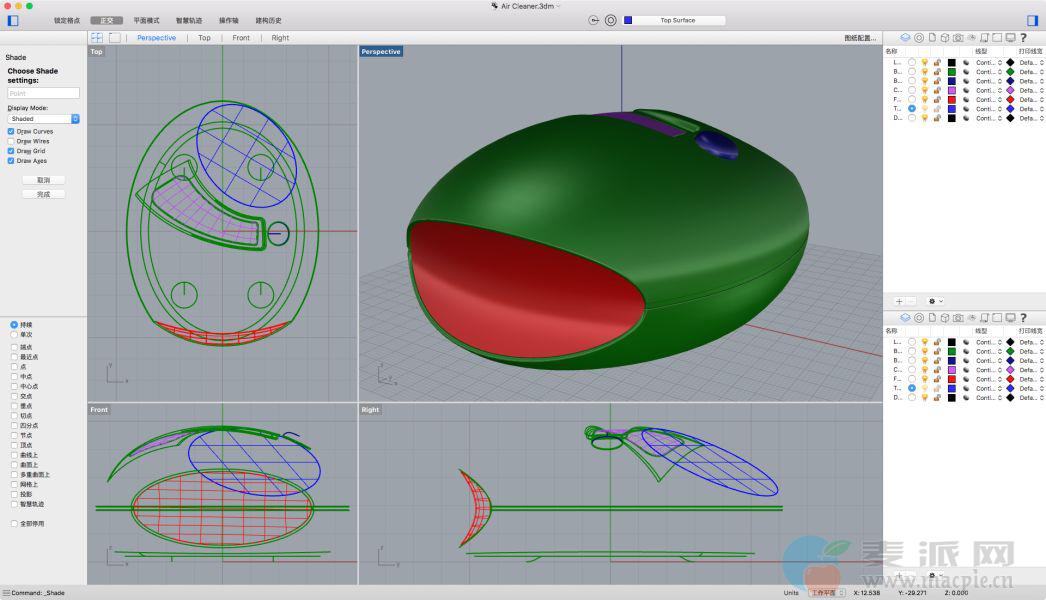Click the lock icon on first layer row
The width and height of the screenshot is (1046, 600).
tap(937, 62)
